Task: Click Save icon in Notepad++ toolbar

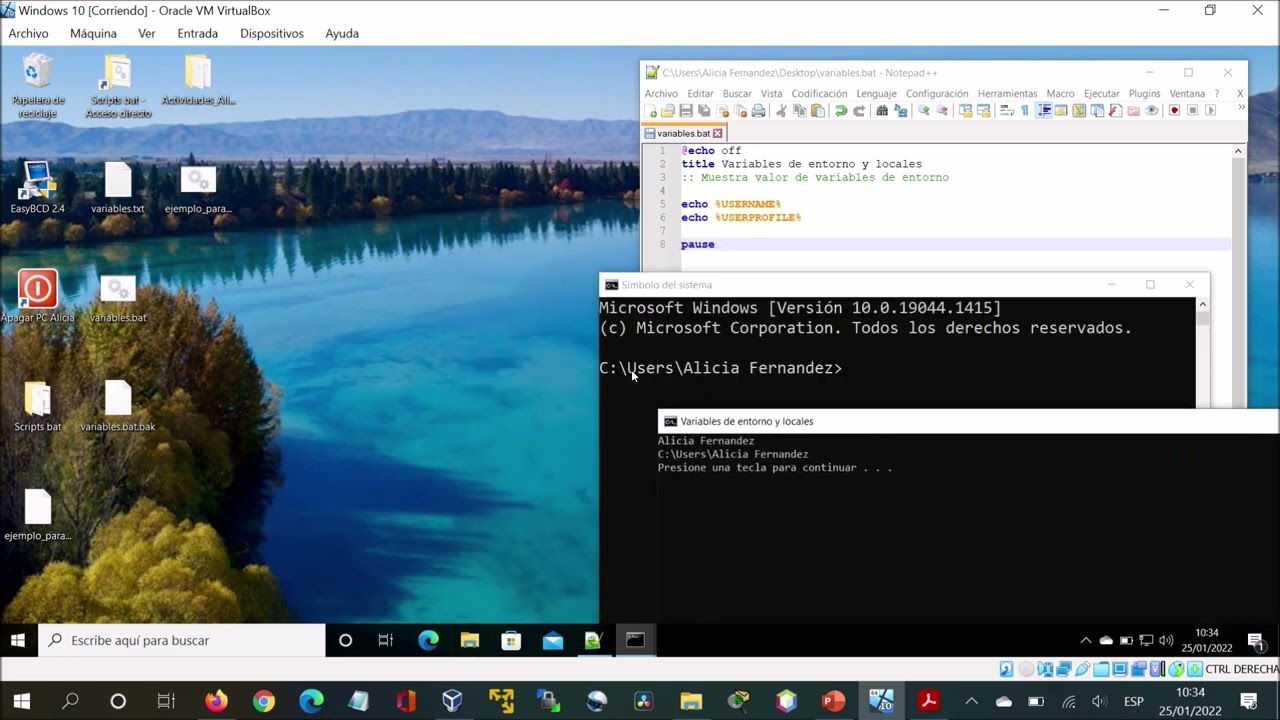Action: click(x=685, y=110)
